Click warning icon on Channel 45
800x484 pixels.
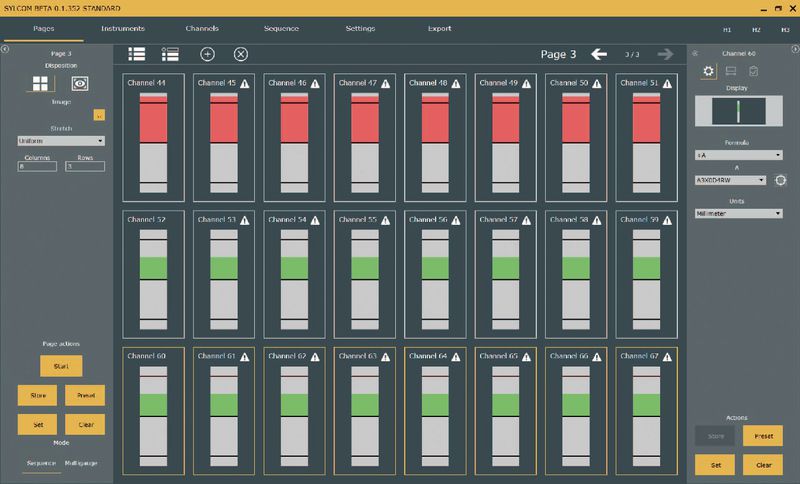(x=245, y=82)
